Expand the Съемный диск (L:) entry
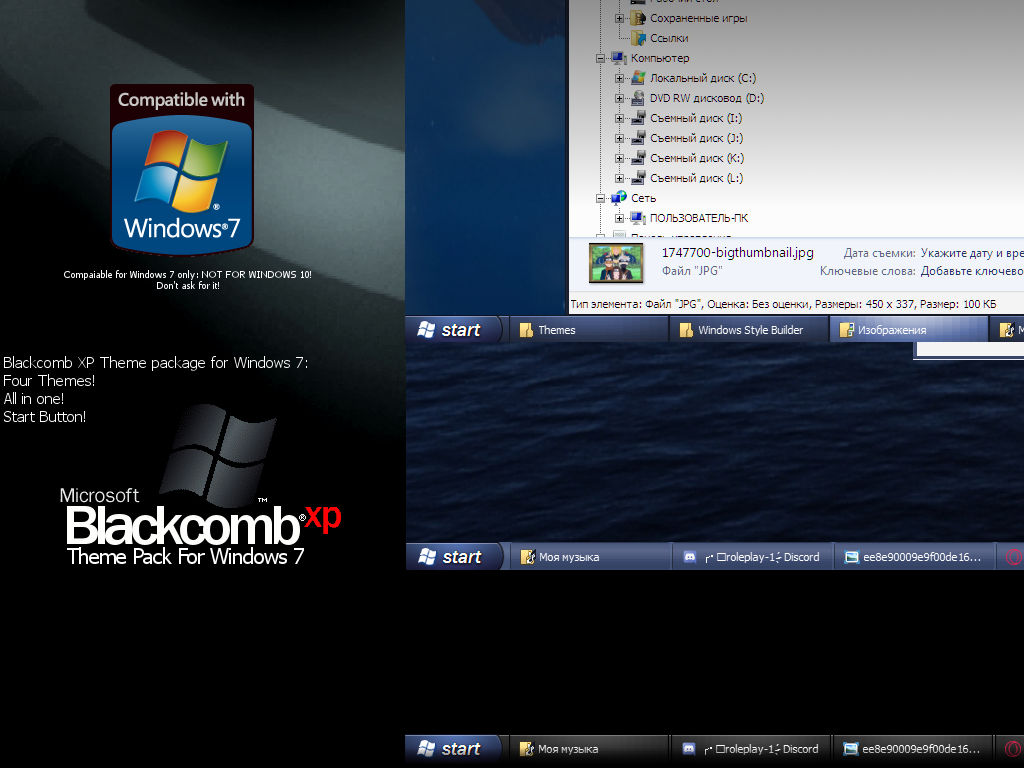The height and width of the screenshot is (768, 1024). [620, 178]
